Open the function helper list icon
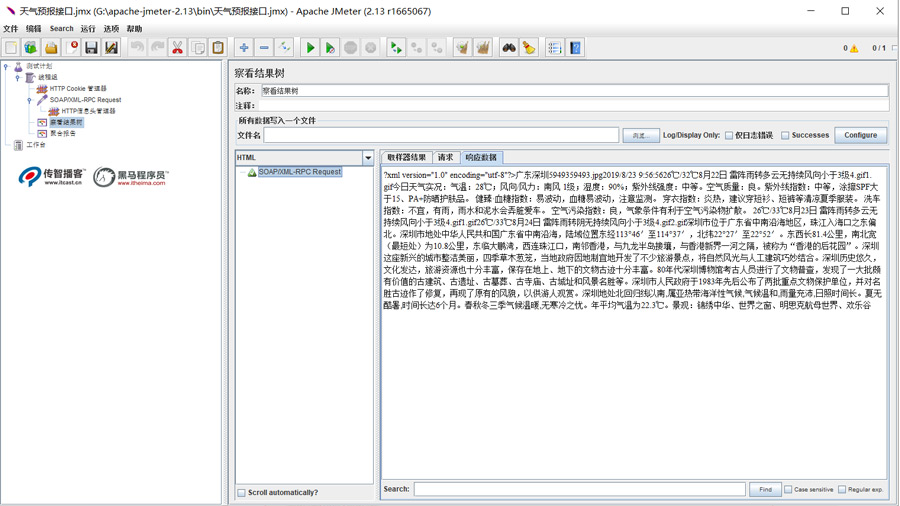Image resolution: width=900 pixels, height=506 pixels. (x=554, y=48)
